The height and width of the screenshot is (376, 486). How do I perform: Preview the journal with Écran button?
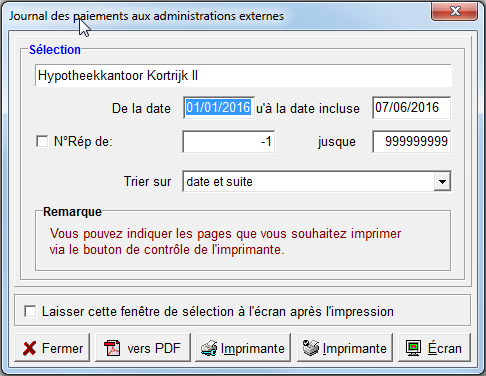coord(434,348)
